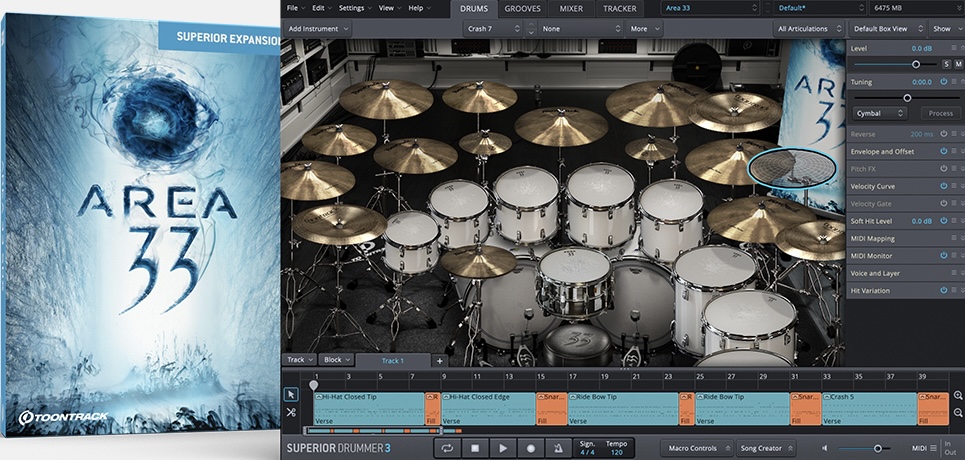
Task: Open the Block dropdown button
Action: click(336, 360)
